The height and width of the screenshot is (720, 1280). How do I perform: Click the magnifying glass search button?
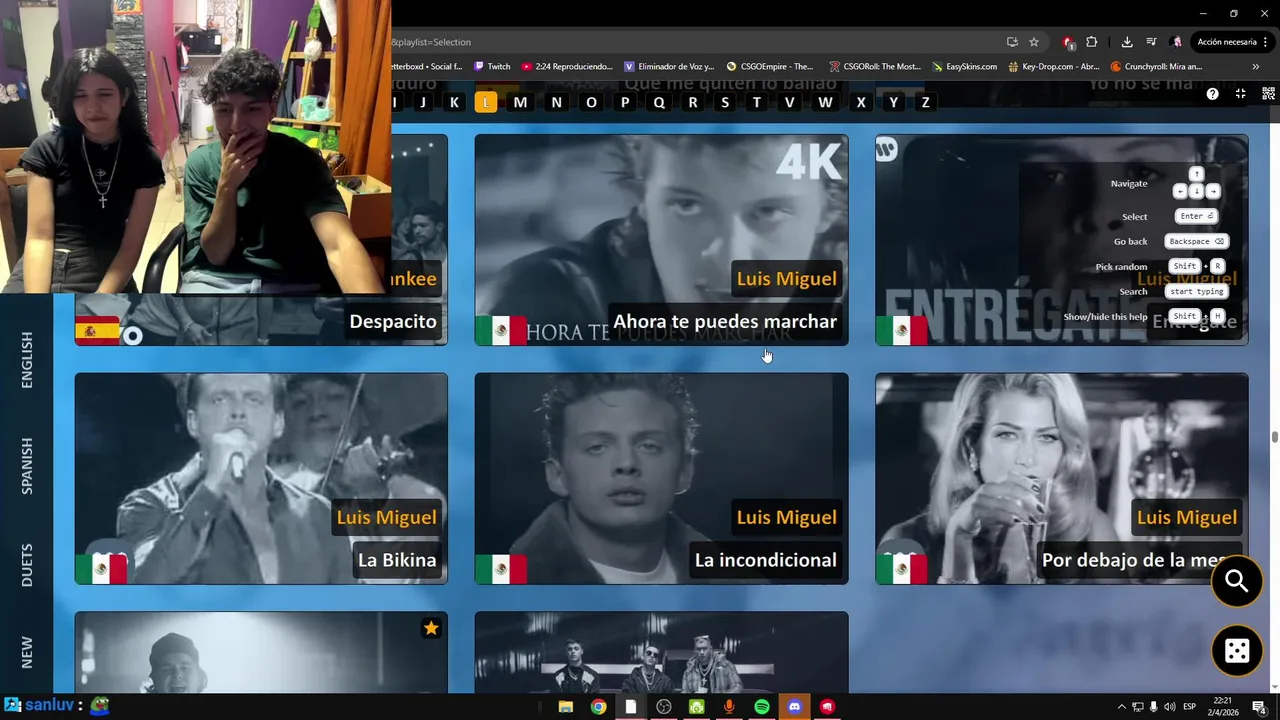[1237, 581]
